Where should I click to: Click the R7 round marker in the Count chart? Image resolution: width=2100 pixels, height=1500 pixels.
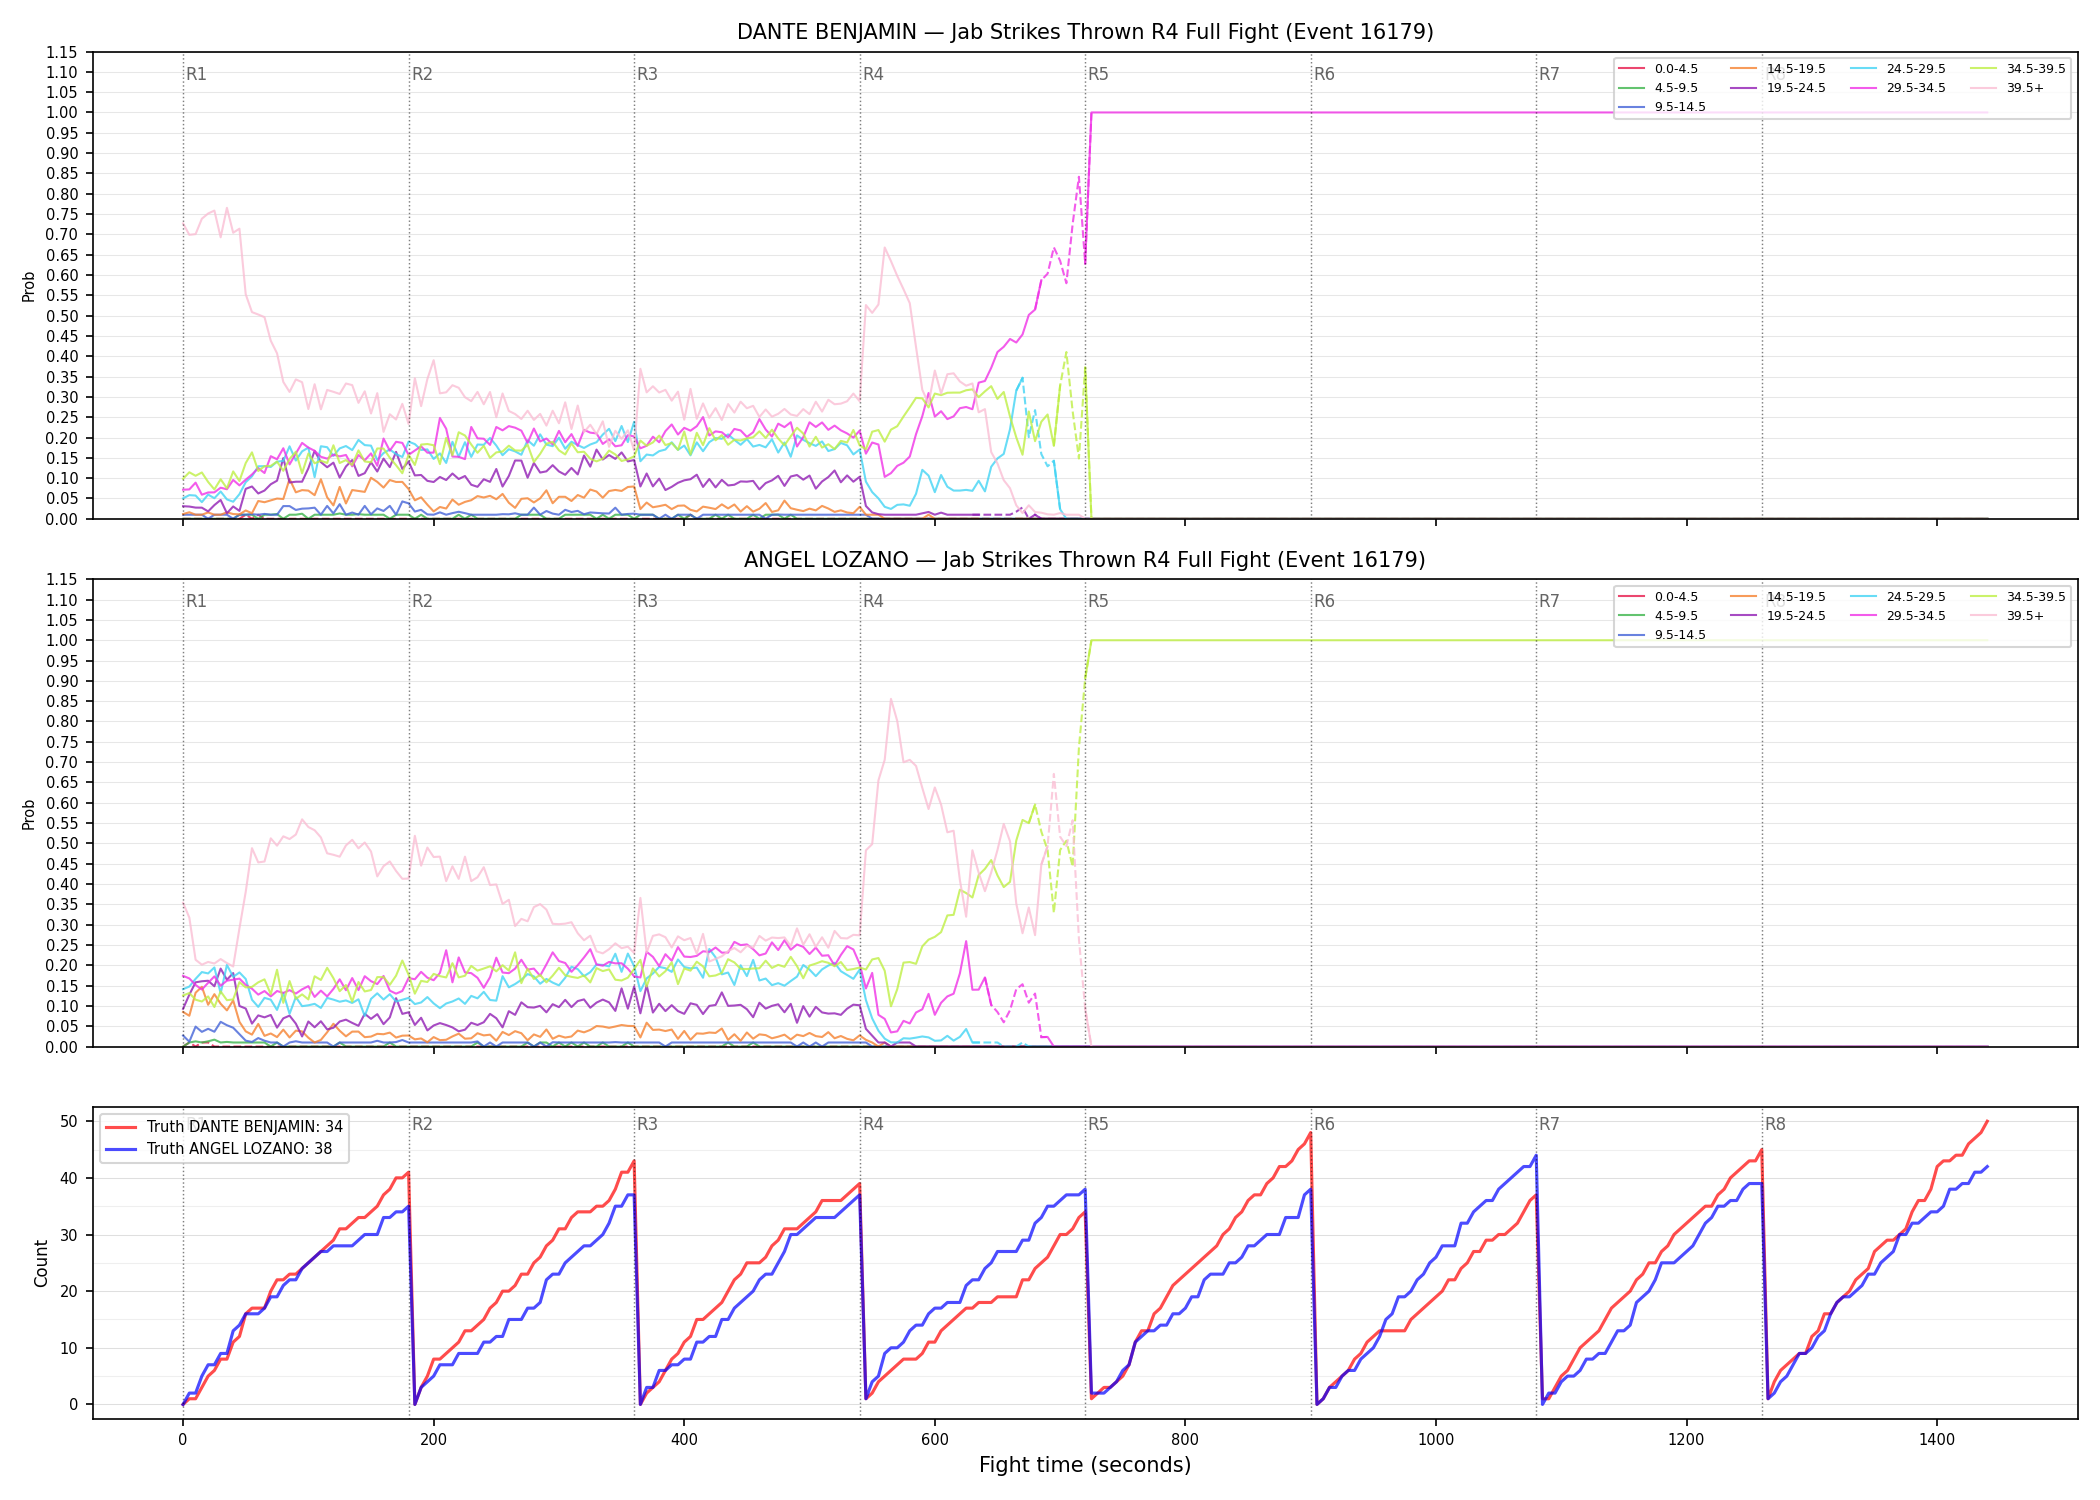click(x=1549, y=1124)
